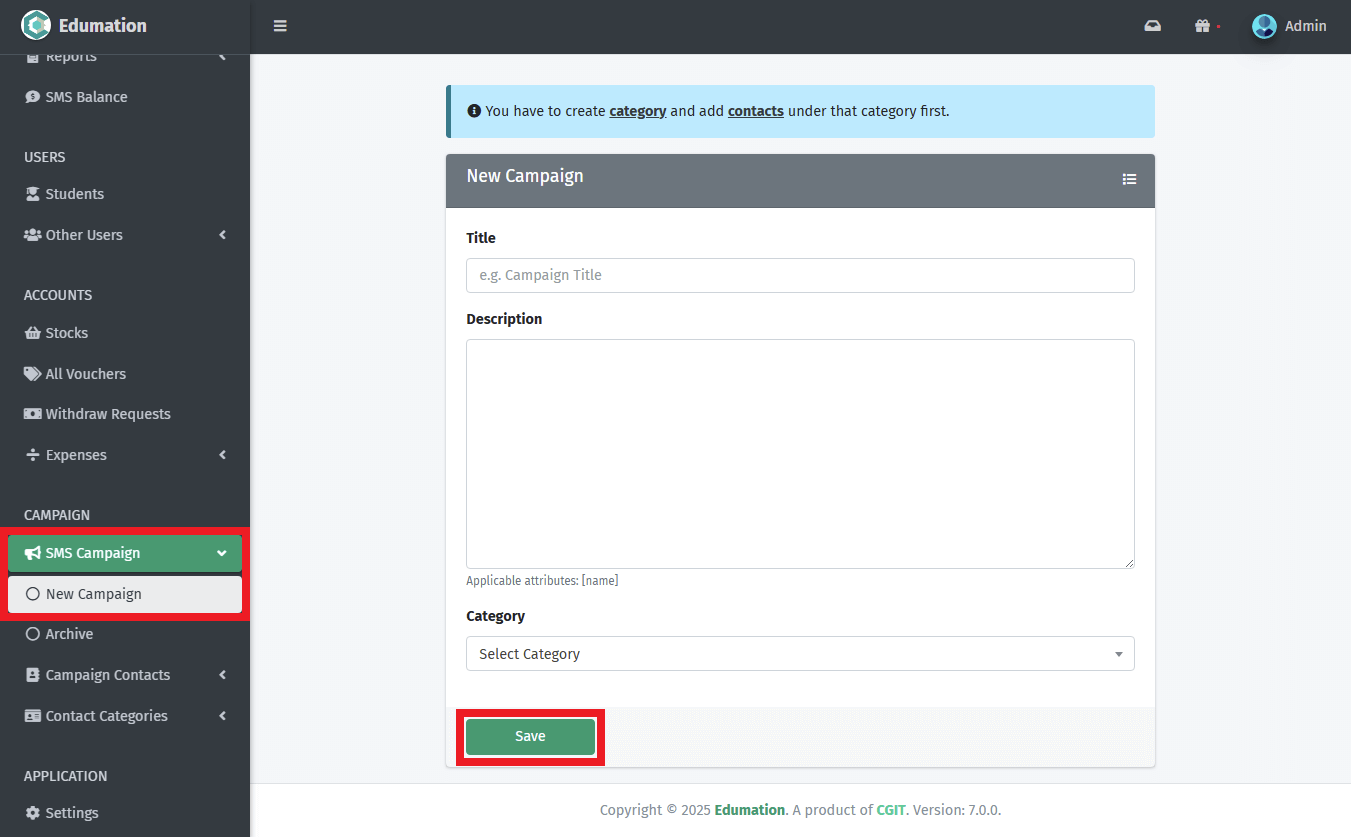
Task: Open Withdraw Requests in the sidebar
Action: 107,414
